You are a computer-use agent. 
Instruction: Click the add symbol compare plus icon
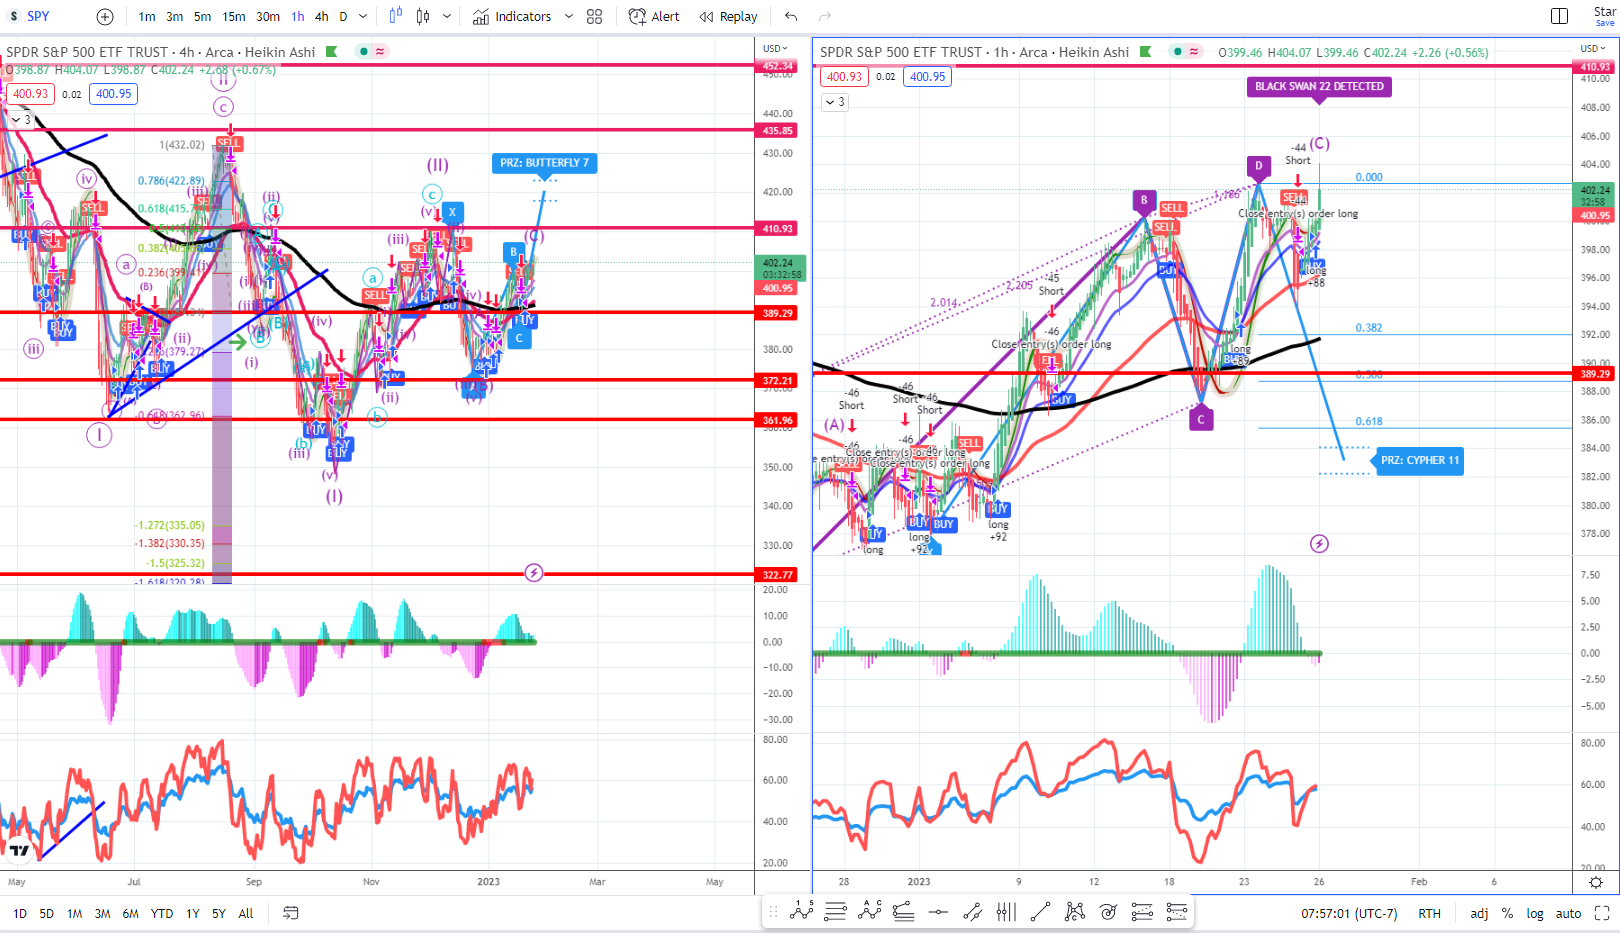point(105,16)
